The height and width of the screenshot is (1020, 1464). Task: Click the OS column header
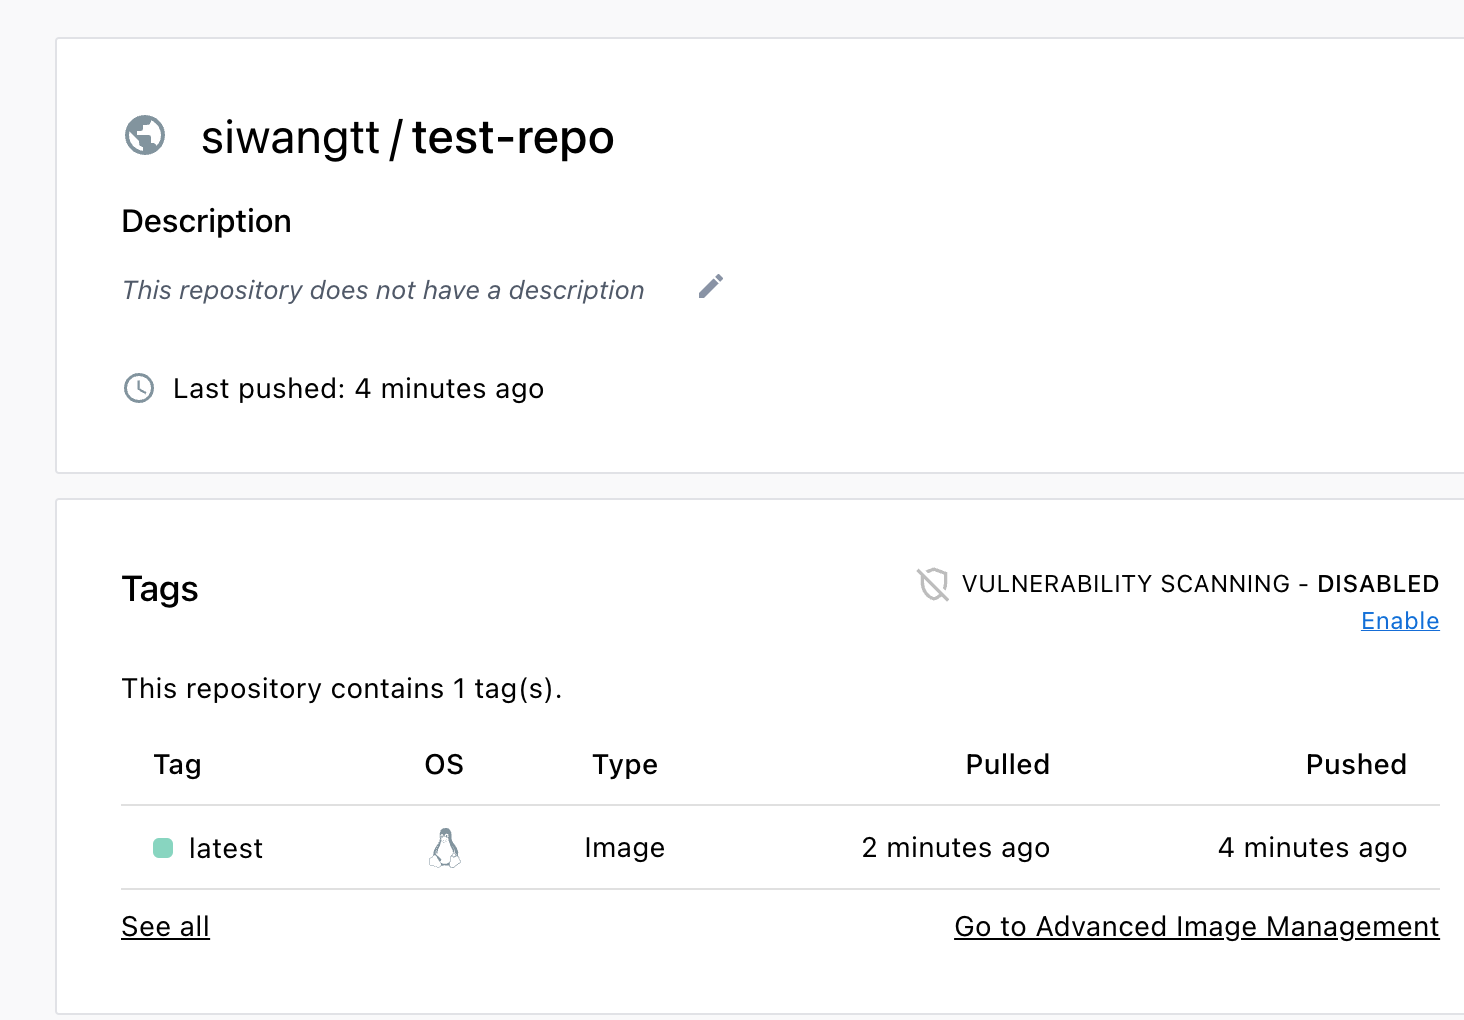[x=444, y=765]
